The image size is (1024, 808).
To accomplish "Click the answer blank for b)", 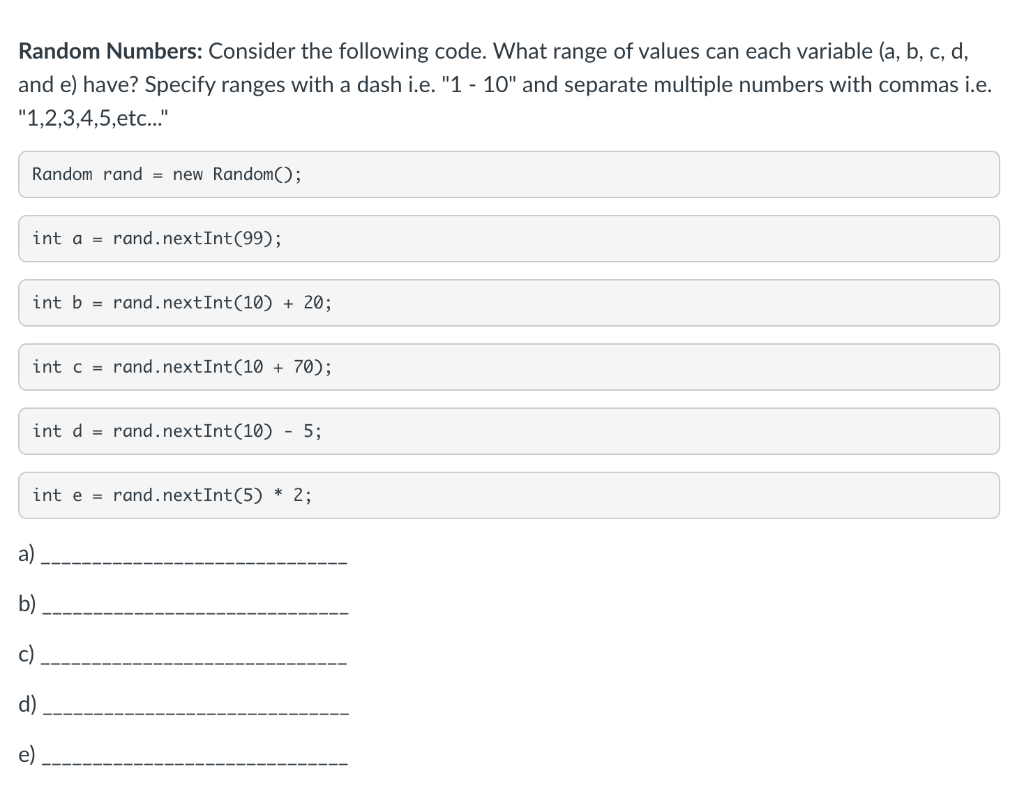I will click(195, 612).
